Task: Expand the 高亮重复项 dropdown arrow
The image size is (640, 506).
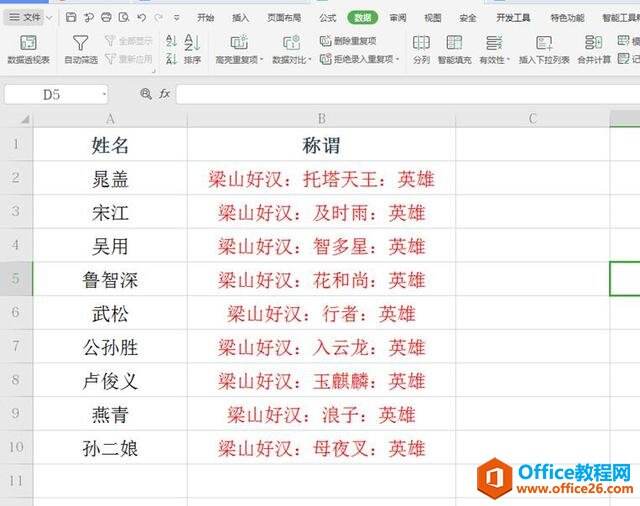Action: pos(261,60)
